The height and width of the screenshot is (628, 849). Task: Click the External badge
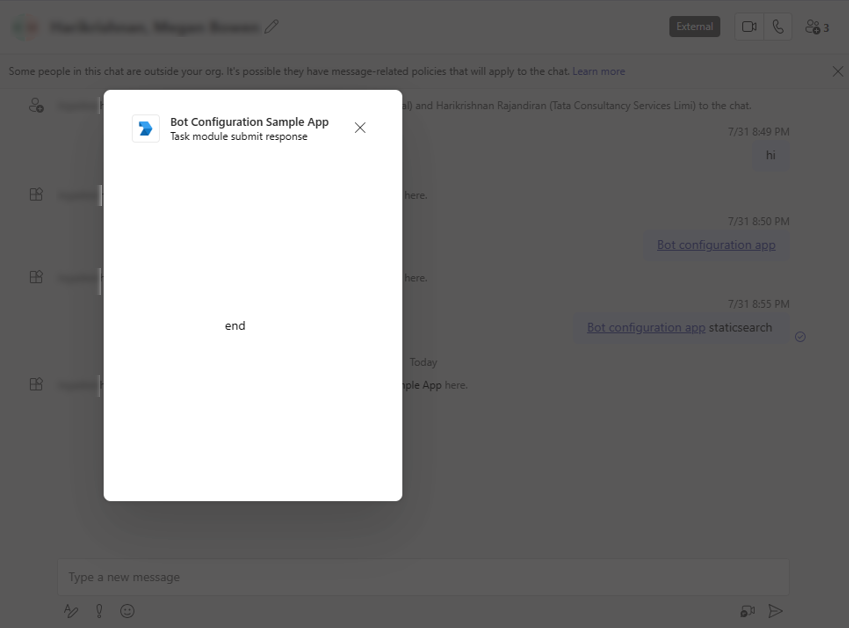(x=695, y=27)
